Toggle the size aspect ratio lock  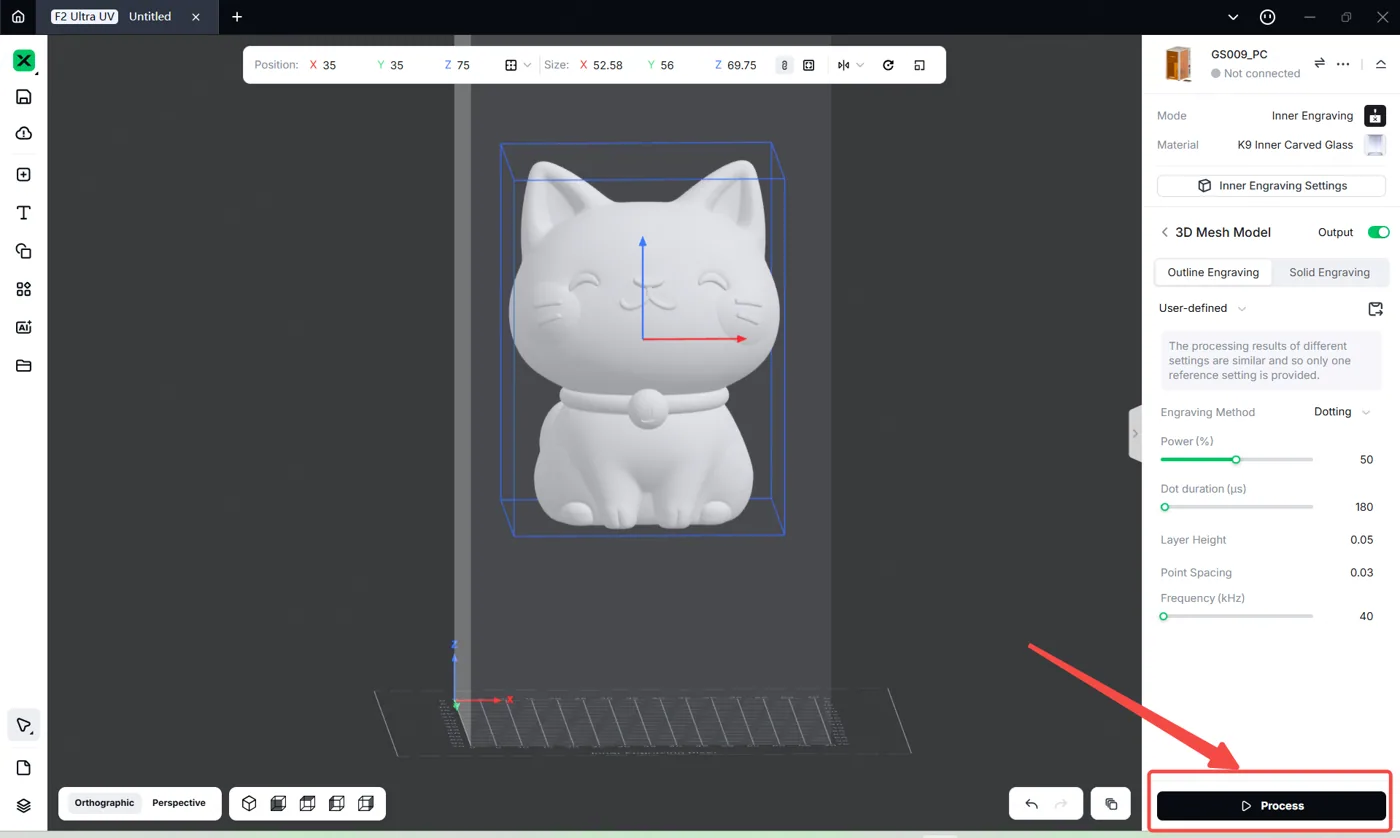pyautogui.click(x=785, y=65)
